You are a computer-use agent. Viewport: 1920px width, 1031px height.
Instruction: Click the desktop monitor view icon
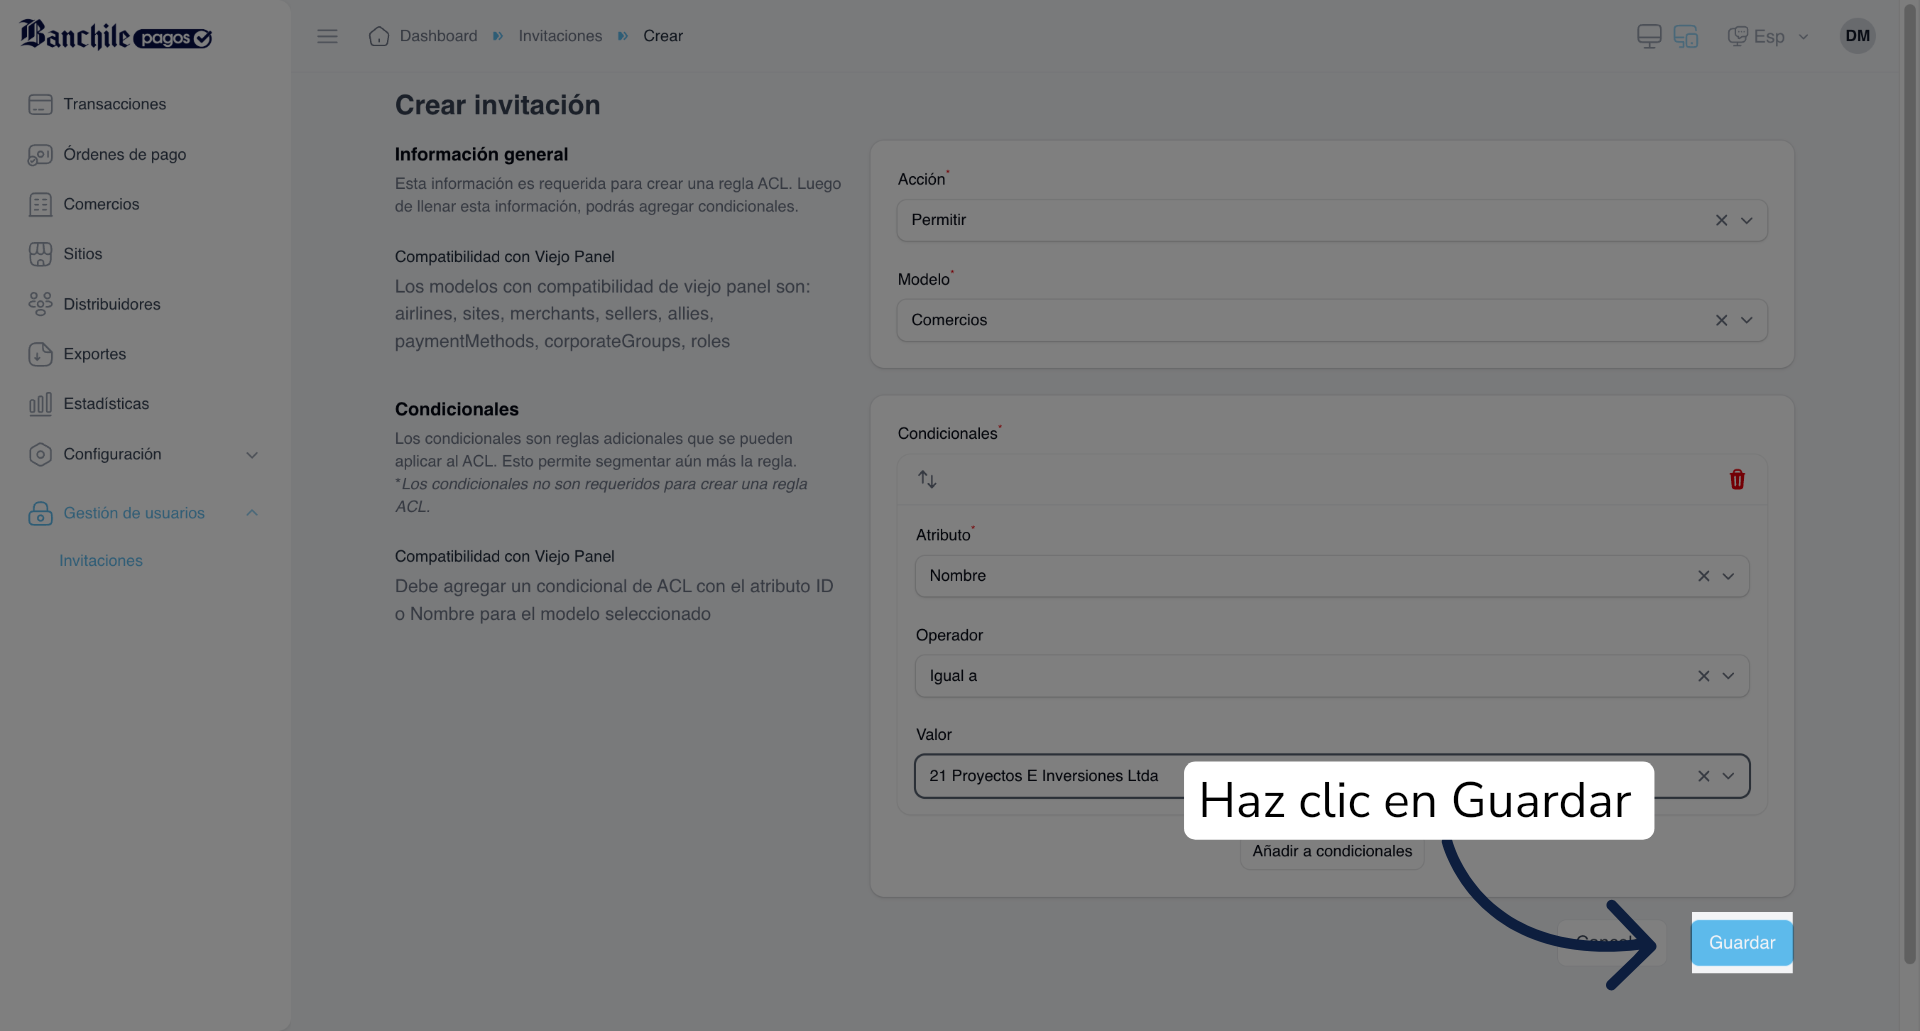point(1649,36)
